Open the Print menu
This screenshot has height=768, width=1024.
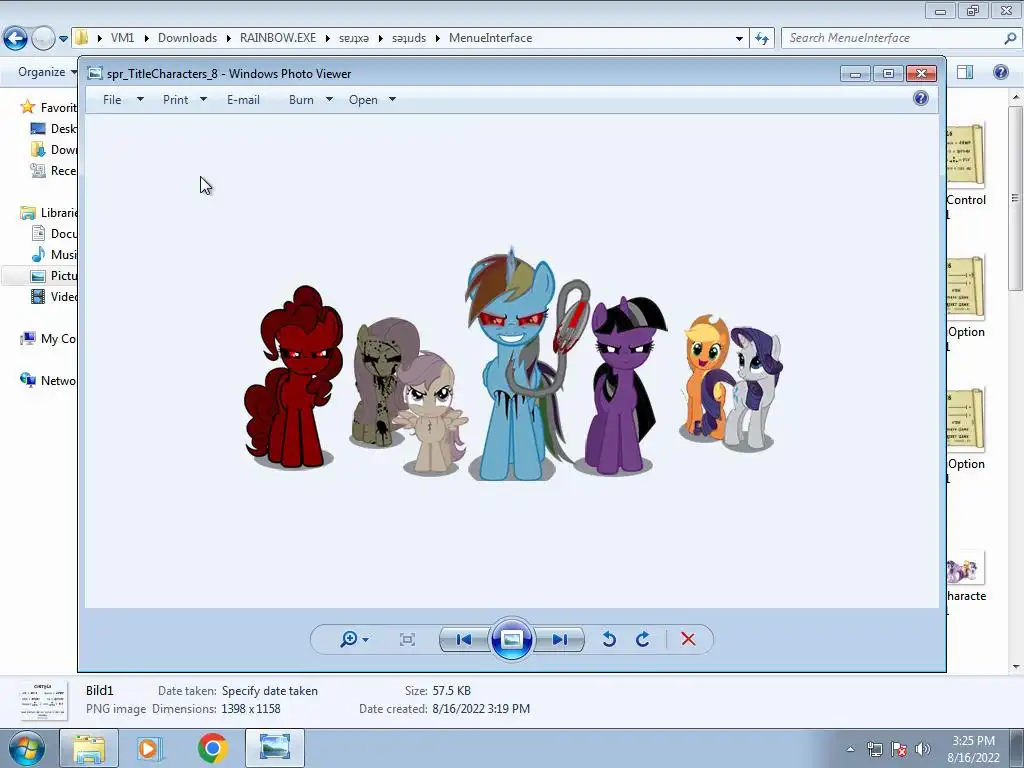pyautogui.click(x=175, y=100)
